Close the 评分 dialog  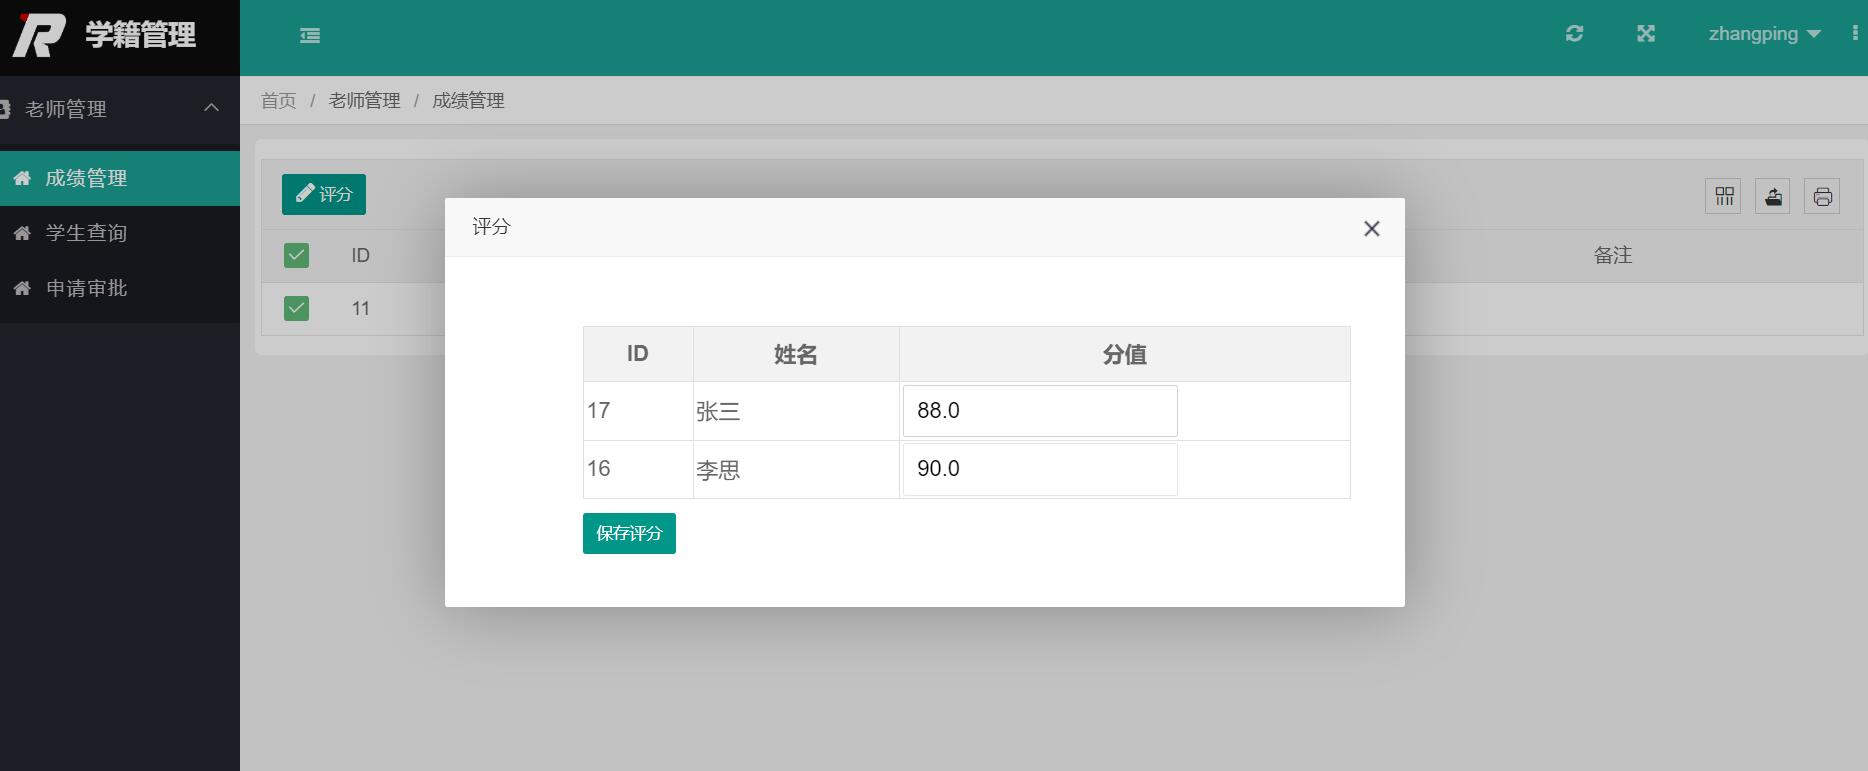click(1372, 229)
